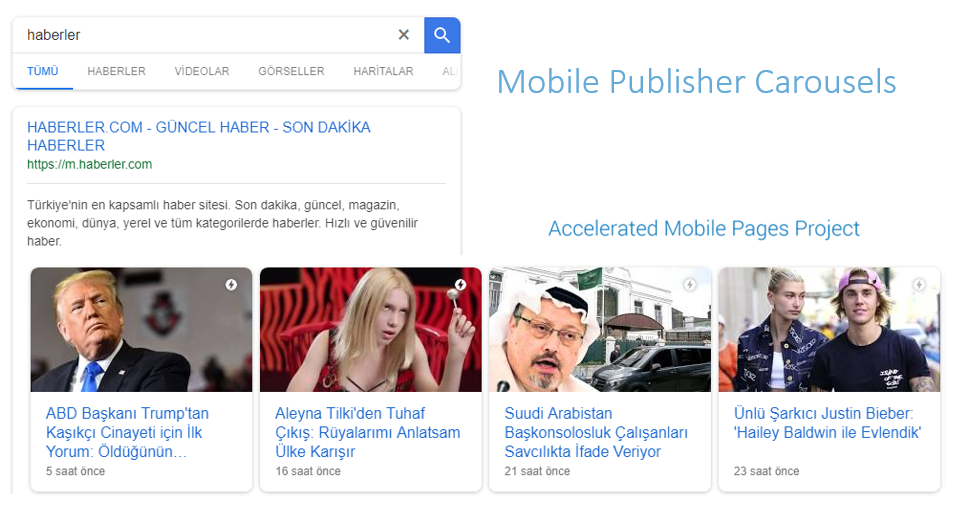
Task: Open the VİDEOLAR tab
Action: point(202,71)
